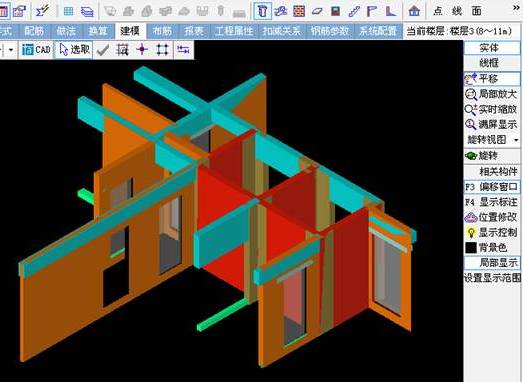This screenshot has height=382, width=523.
Task: Expand the 旋转视图 dropdown arrow
Action: click(516, 140)
